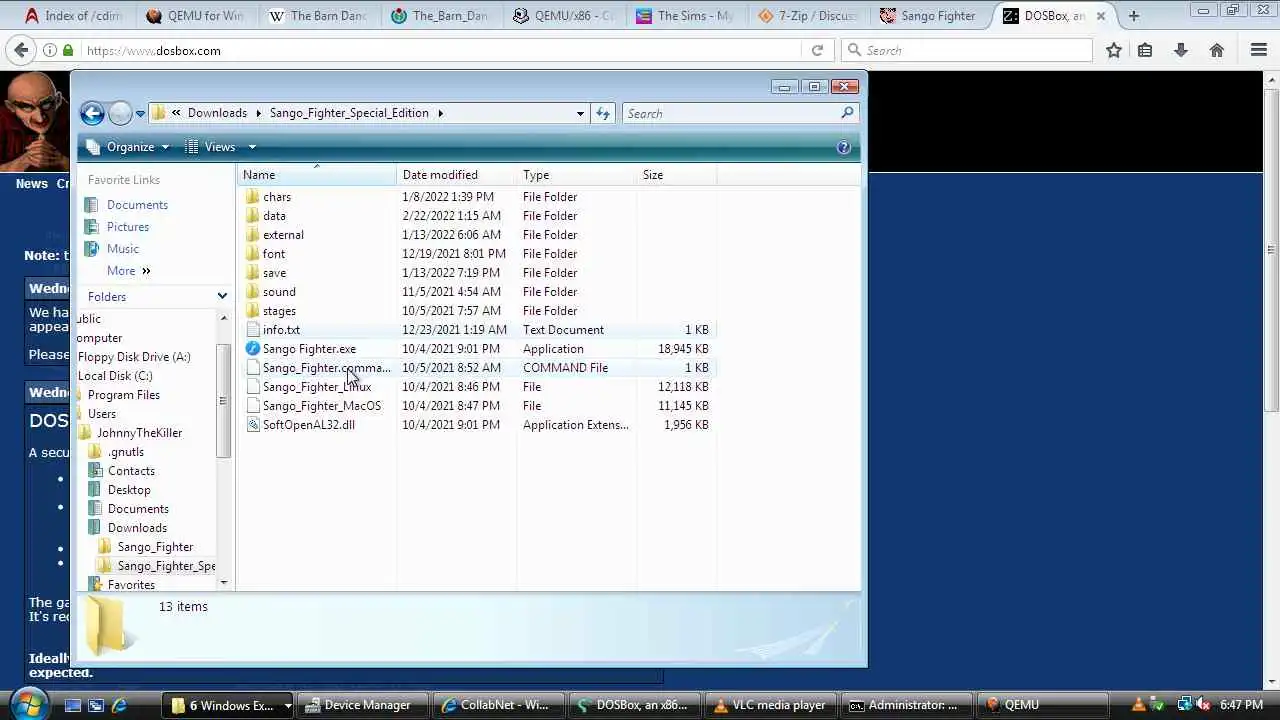Sort by the Type column header
Image resolution: width=1280 pixels, height=720 pixels.
576,175
